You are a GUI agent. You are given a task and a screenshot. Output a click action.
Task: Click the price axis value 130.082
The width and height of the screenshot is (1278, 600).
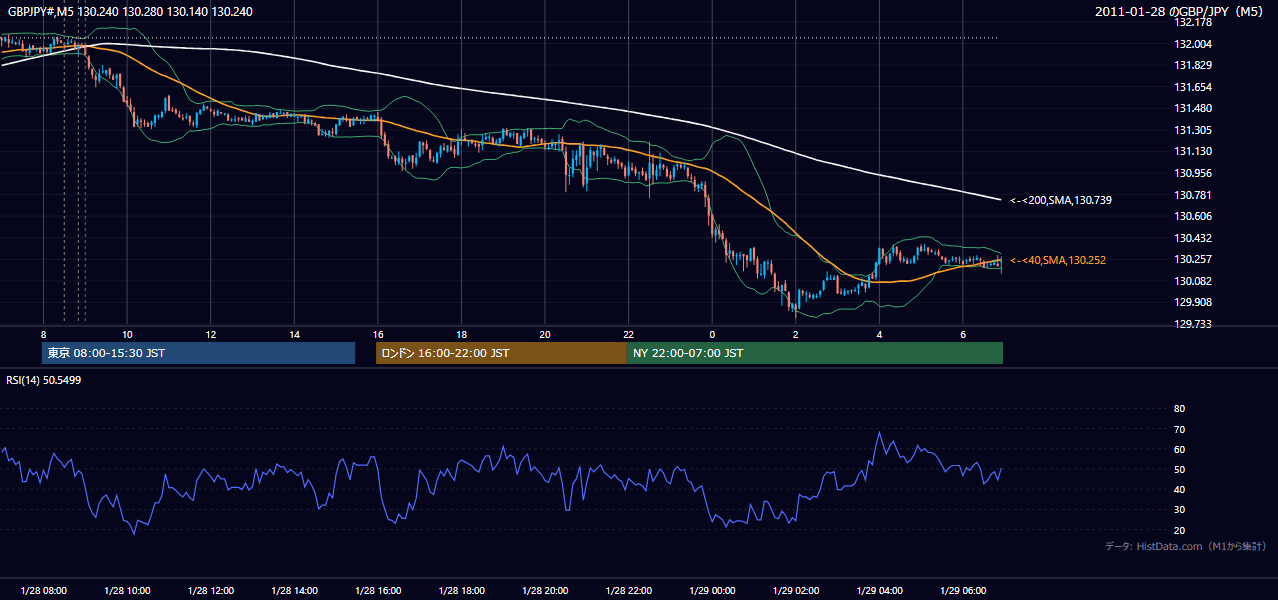[1193, 281]
